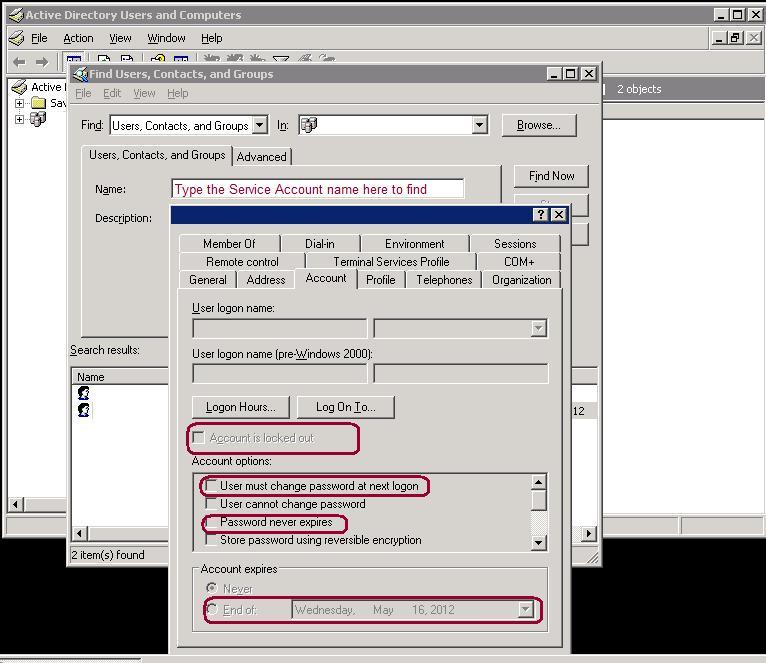Screen dimensions: 766x663
Task: Click the help question mark button in dialog
Action: 541,215
